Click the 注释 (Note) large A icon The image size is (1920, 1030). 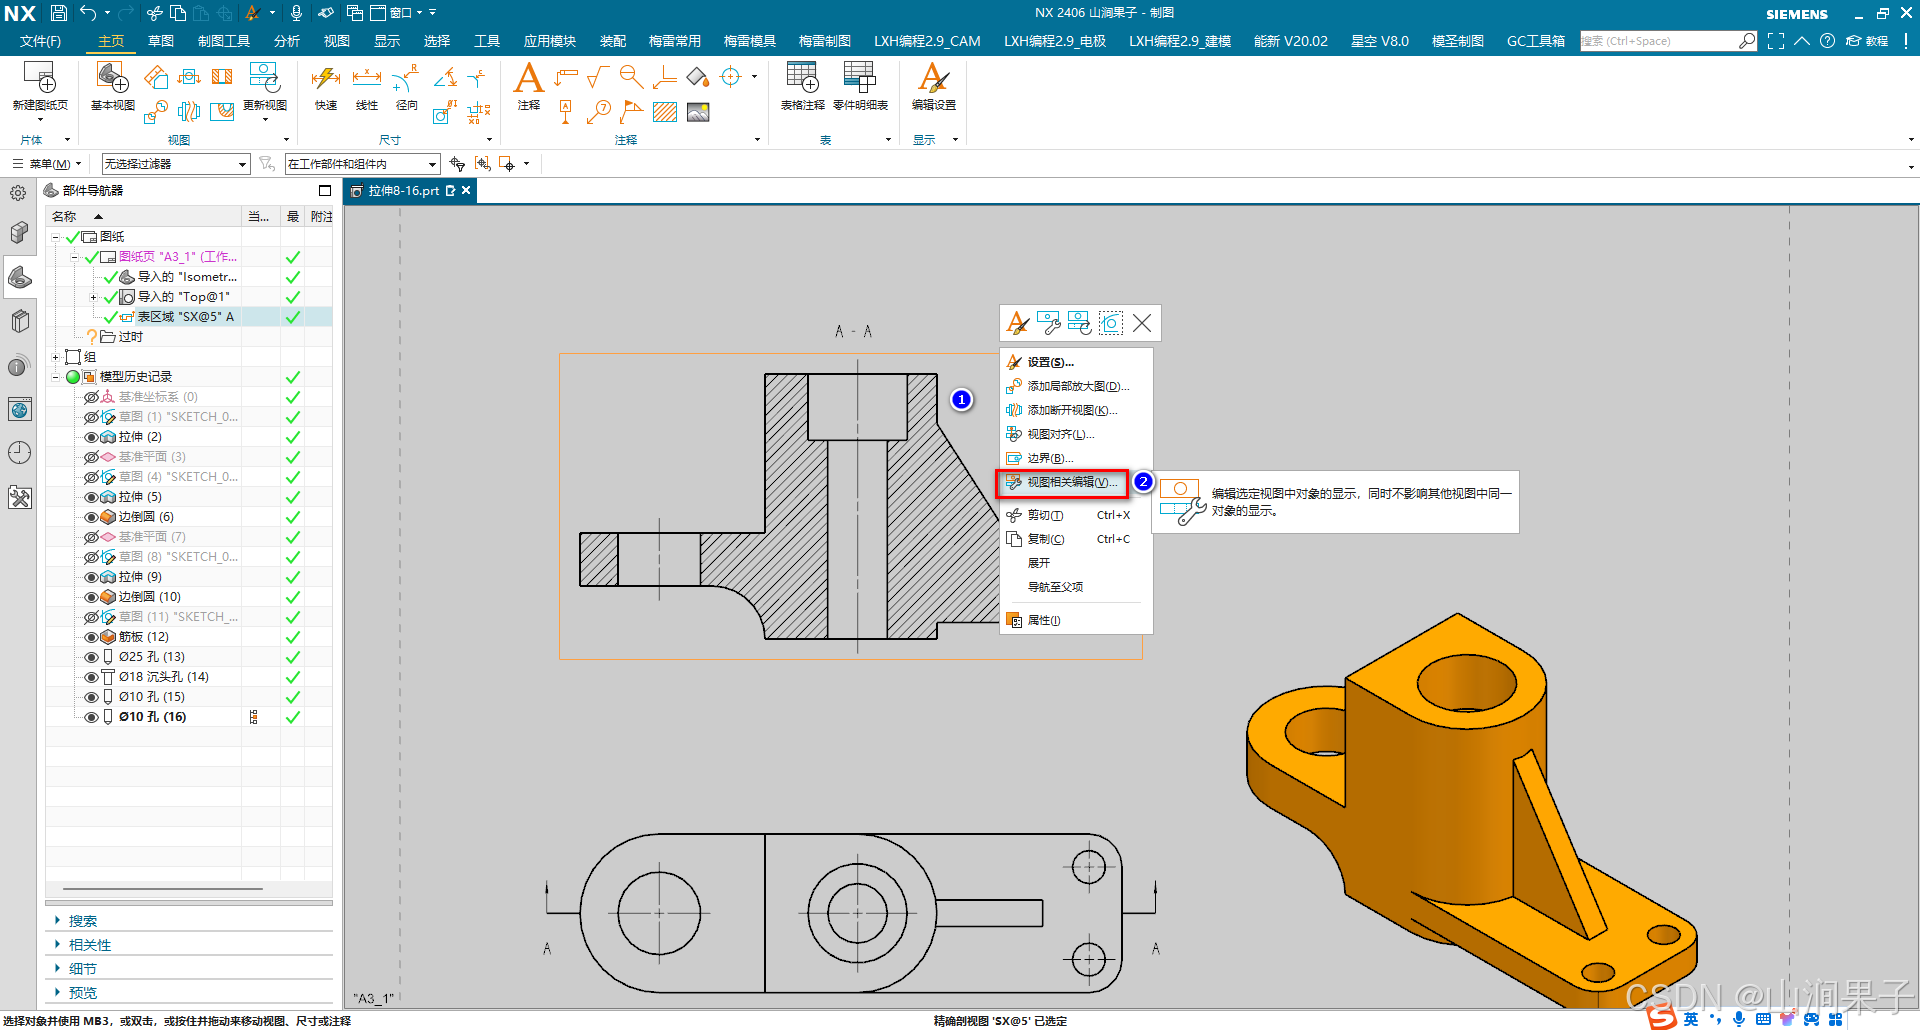[x=528, y=78]
